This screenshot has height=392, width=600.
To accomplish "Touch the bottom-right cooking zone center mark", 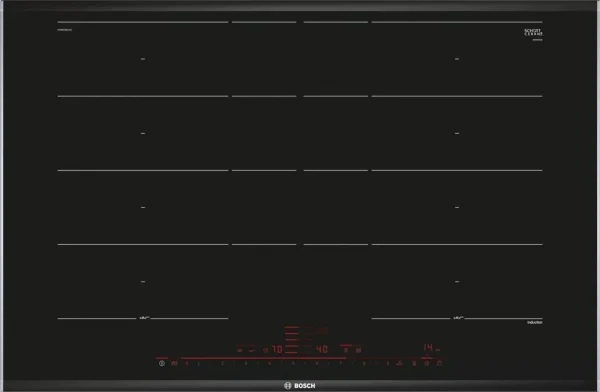I will tap(457, 281).
